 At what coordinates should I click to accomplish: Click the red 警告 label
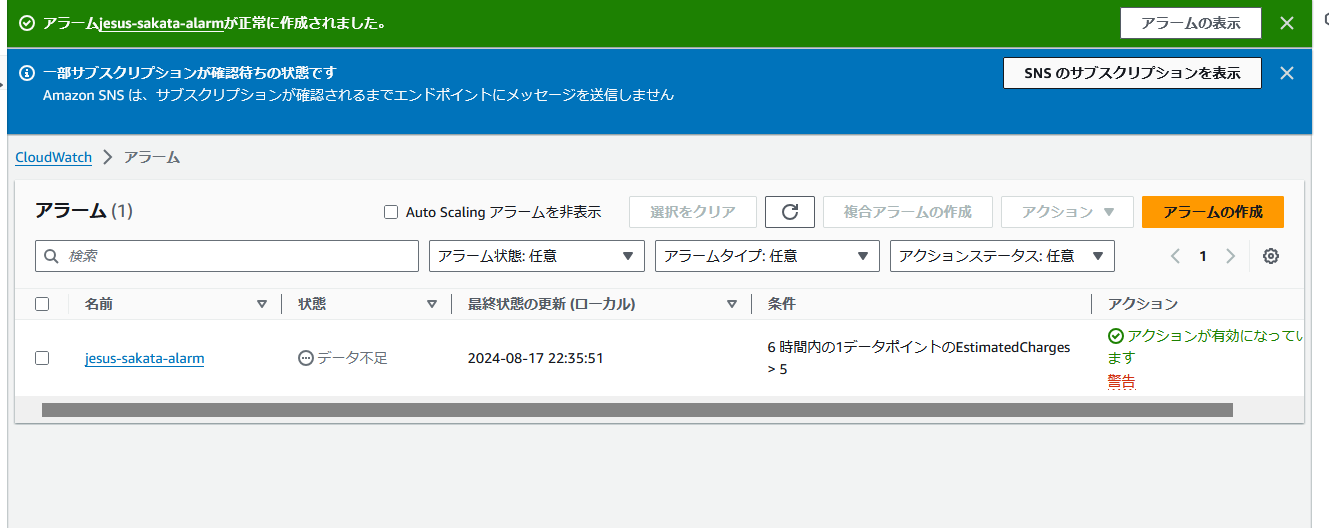click(x=1121, y=381)
